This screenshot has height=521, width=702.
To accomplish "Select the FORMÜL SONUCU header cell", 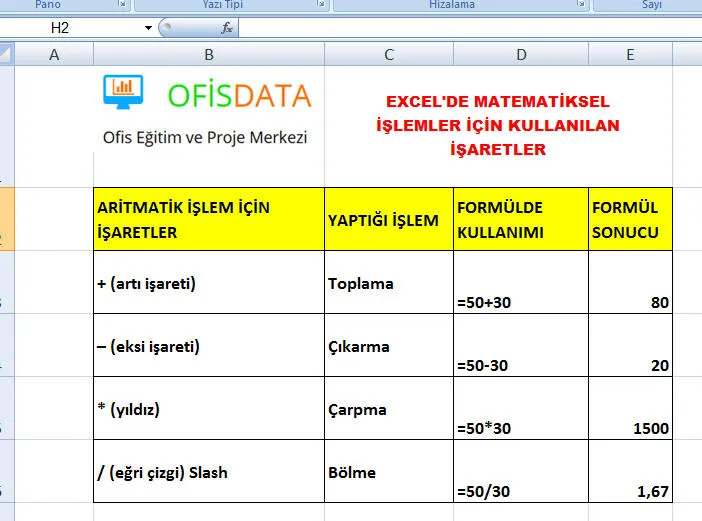I will point(630,220).
